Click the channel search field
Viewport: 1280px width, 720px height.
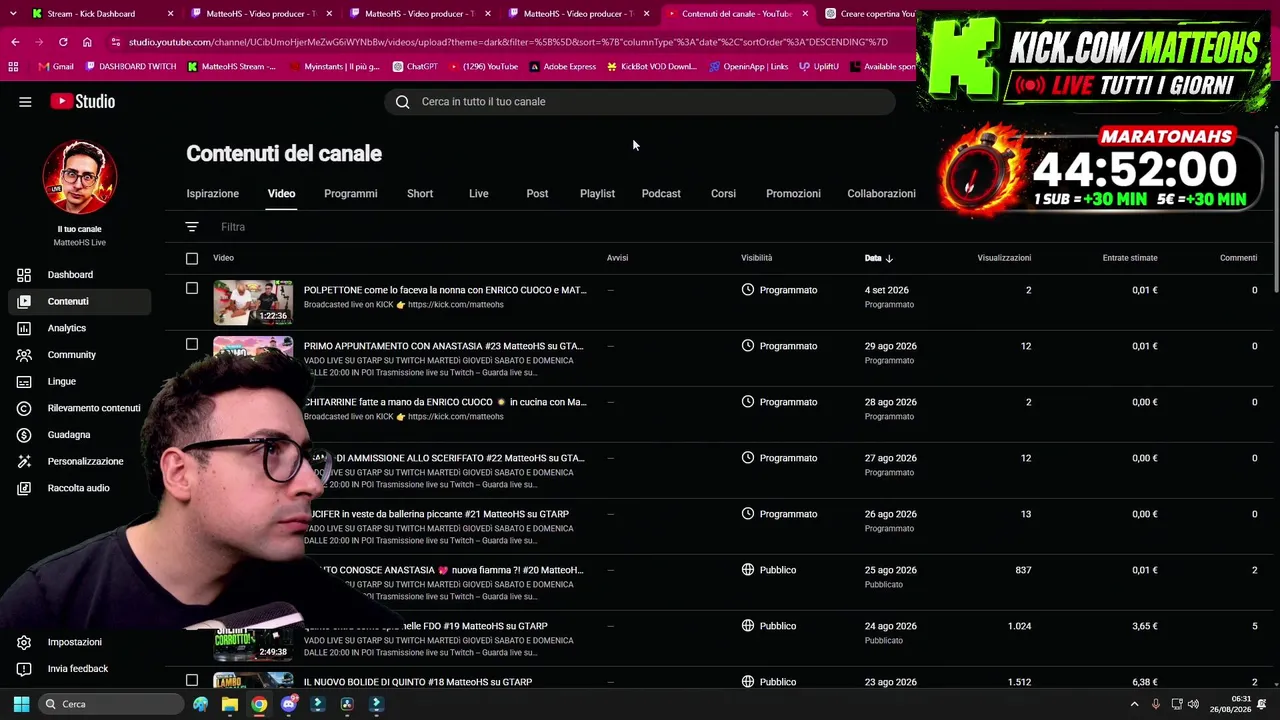(x=640, y=101)
